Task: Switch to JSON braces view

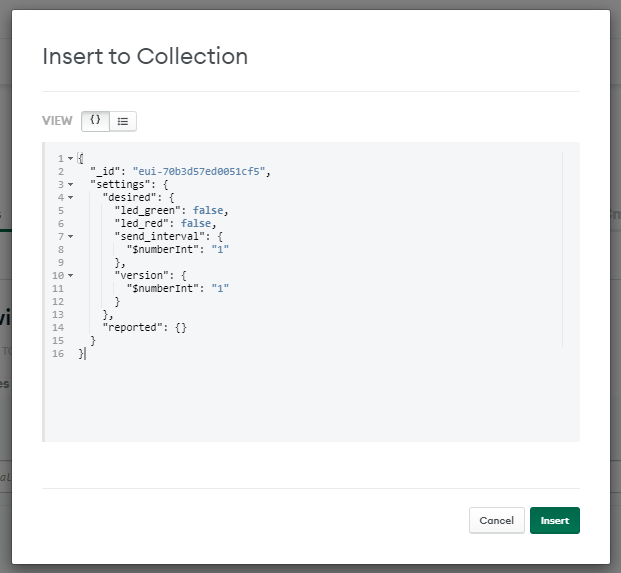Action: [x=95, y=121]
